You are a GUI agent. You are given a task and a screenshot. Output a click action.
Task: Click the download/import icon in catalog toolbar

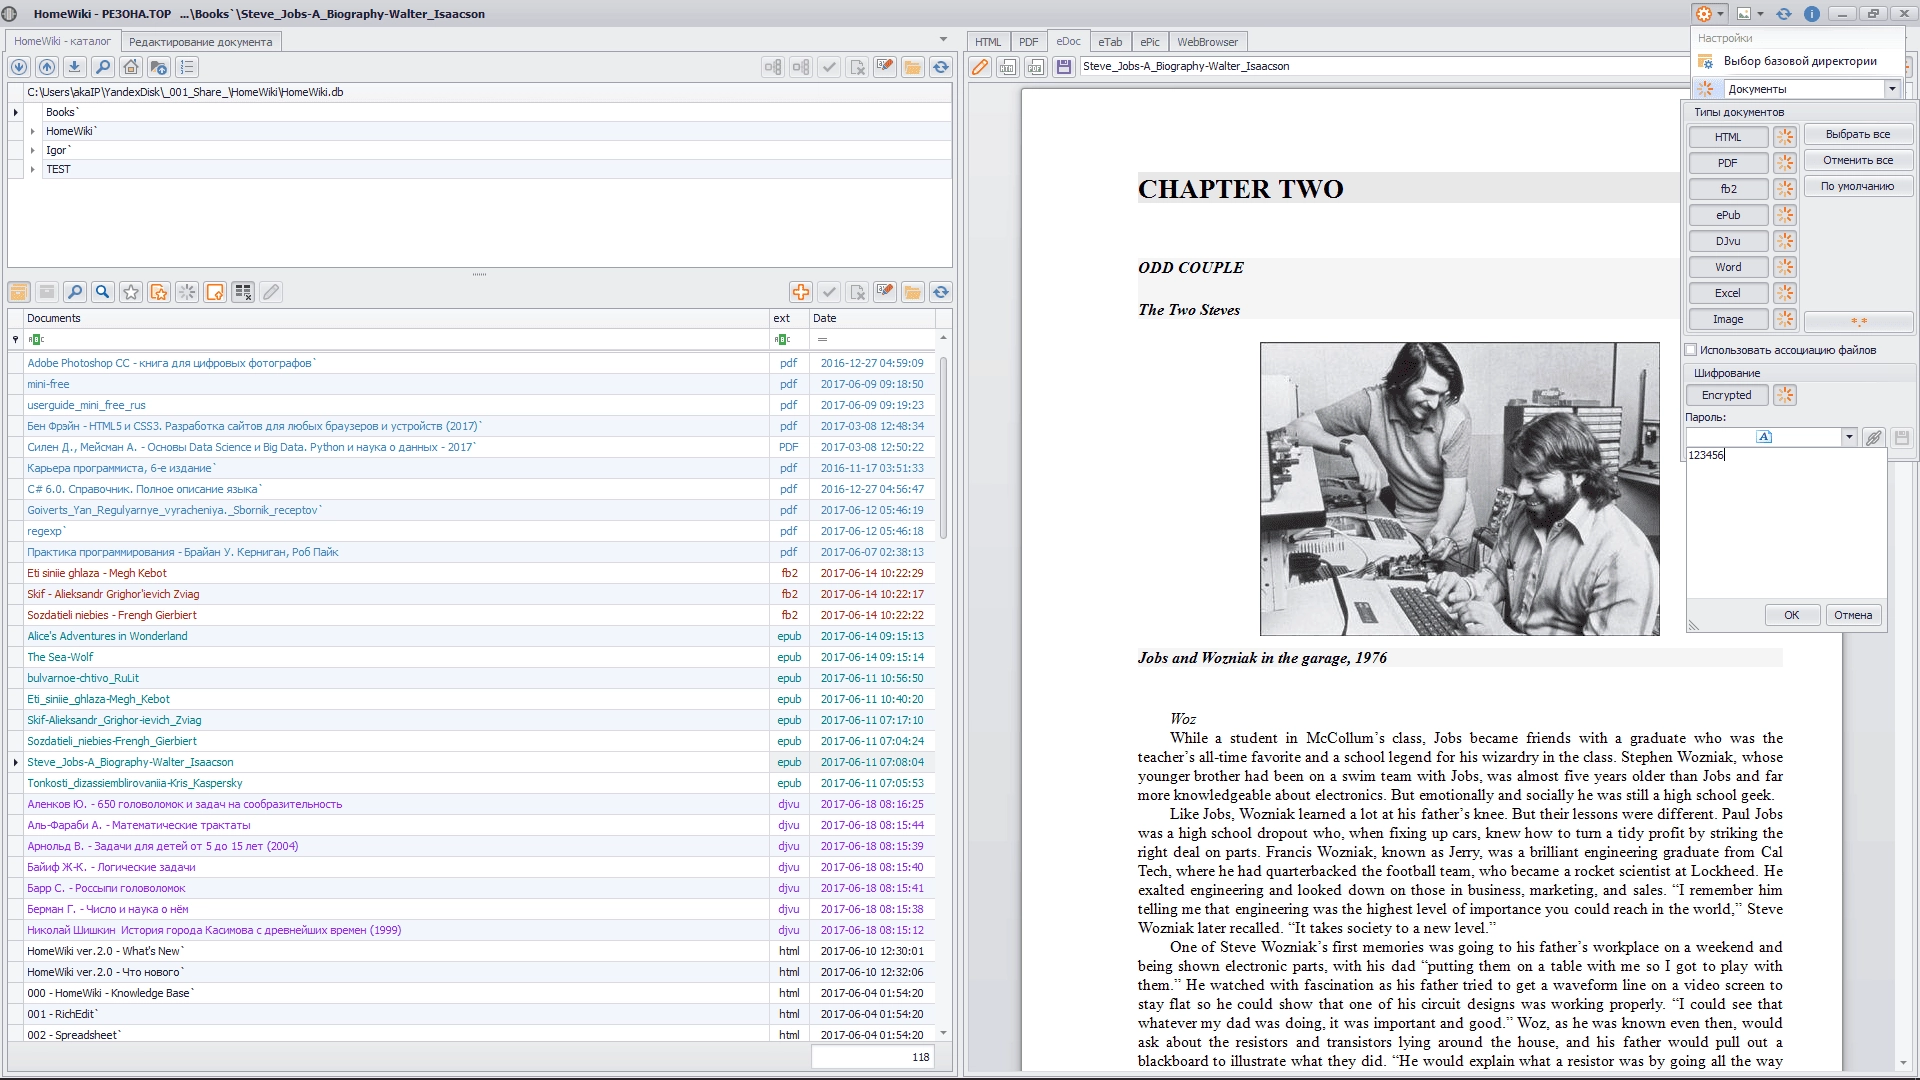click(x=75, y=67)
